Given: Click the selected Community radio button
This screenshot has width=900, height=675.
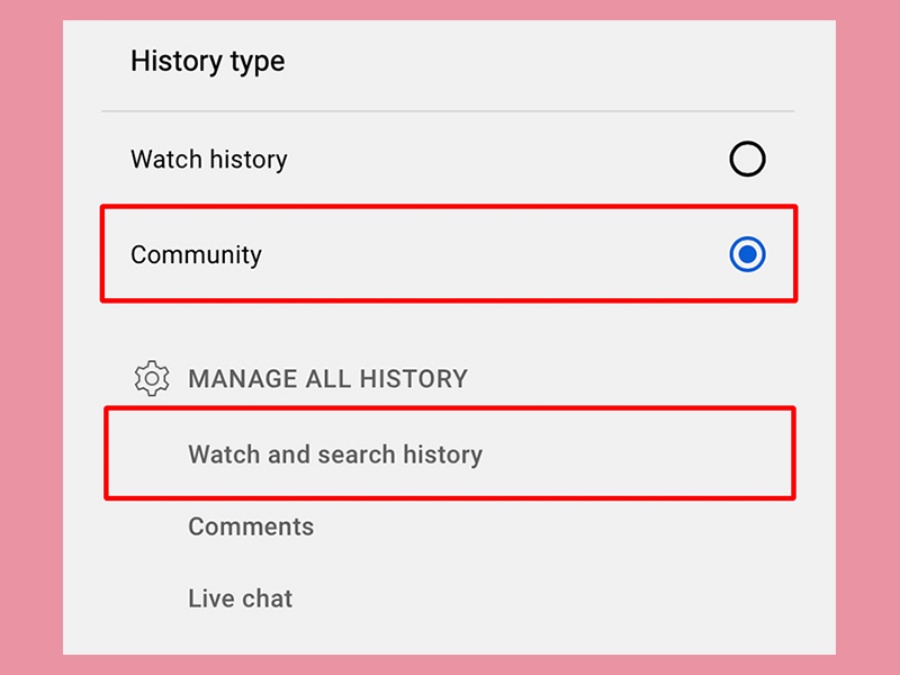Looking at the screenshot, I should pyautogui.click(x=747, y=255).
